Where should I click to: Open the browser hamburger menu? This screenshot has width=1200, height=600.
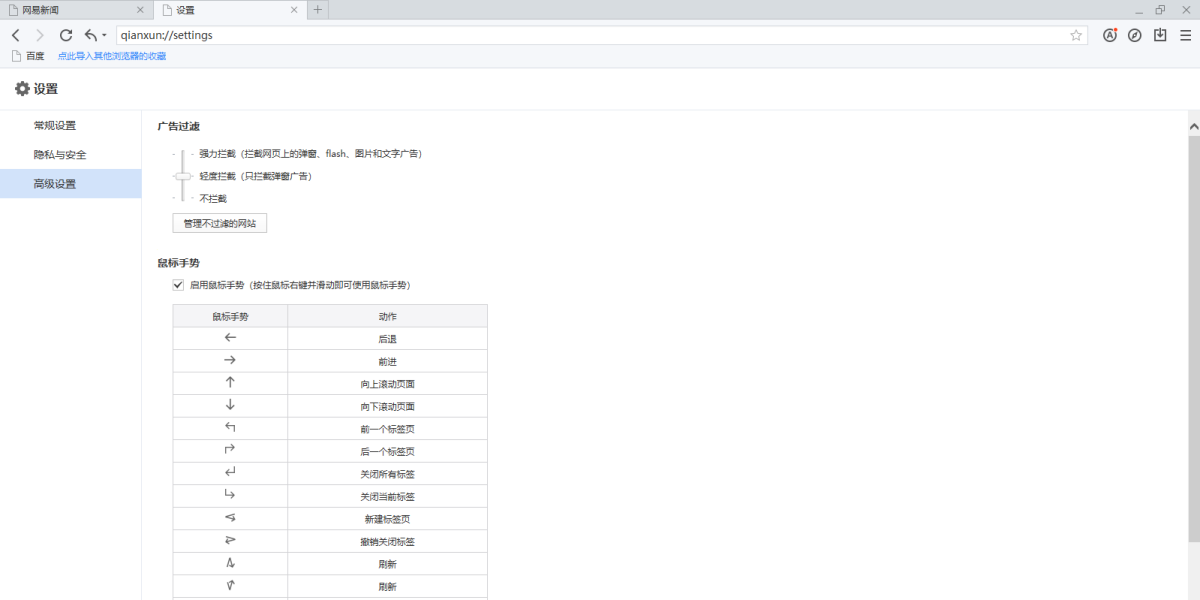click(x=1185, y=35)
